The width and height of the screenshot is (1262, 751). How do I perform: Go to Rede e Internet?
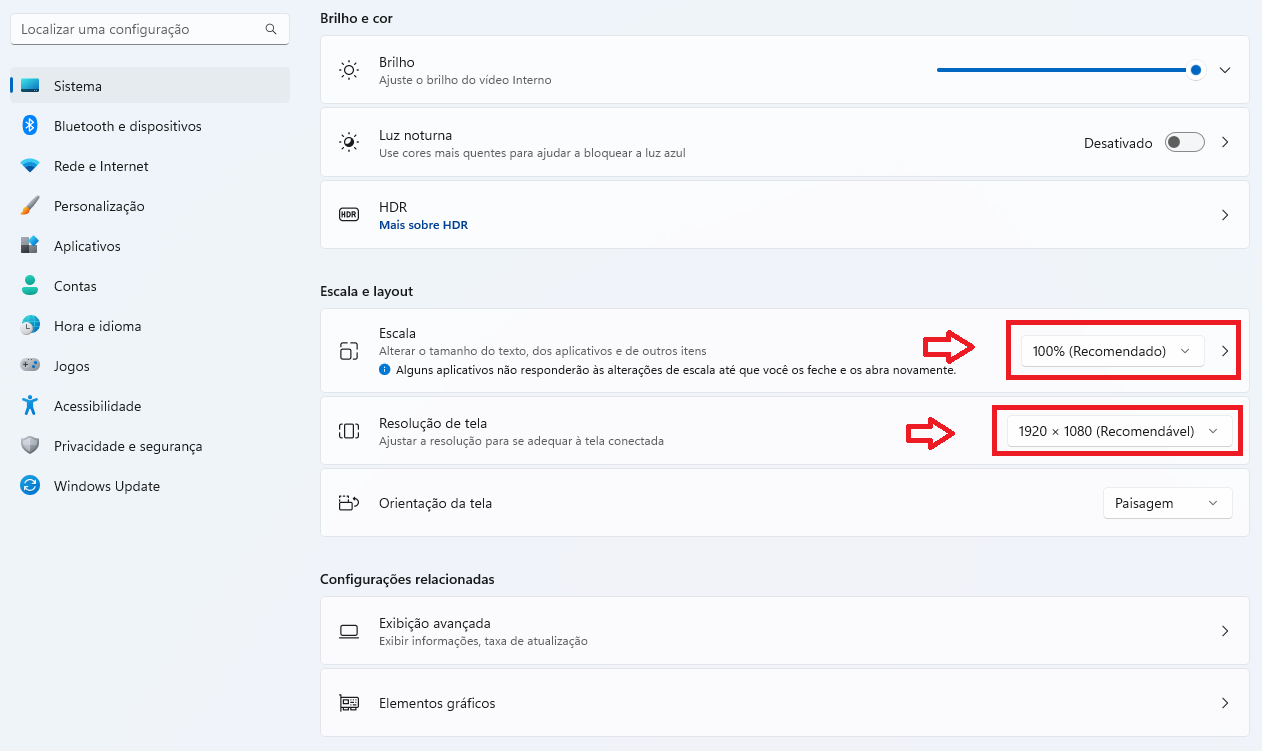(150, 166)
